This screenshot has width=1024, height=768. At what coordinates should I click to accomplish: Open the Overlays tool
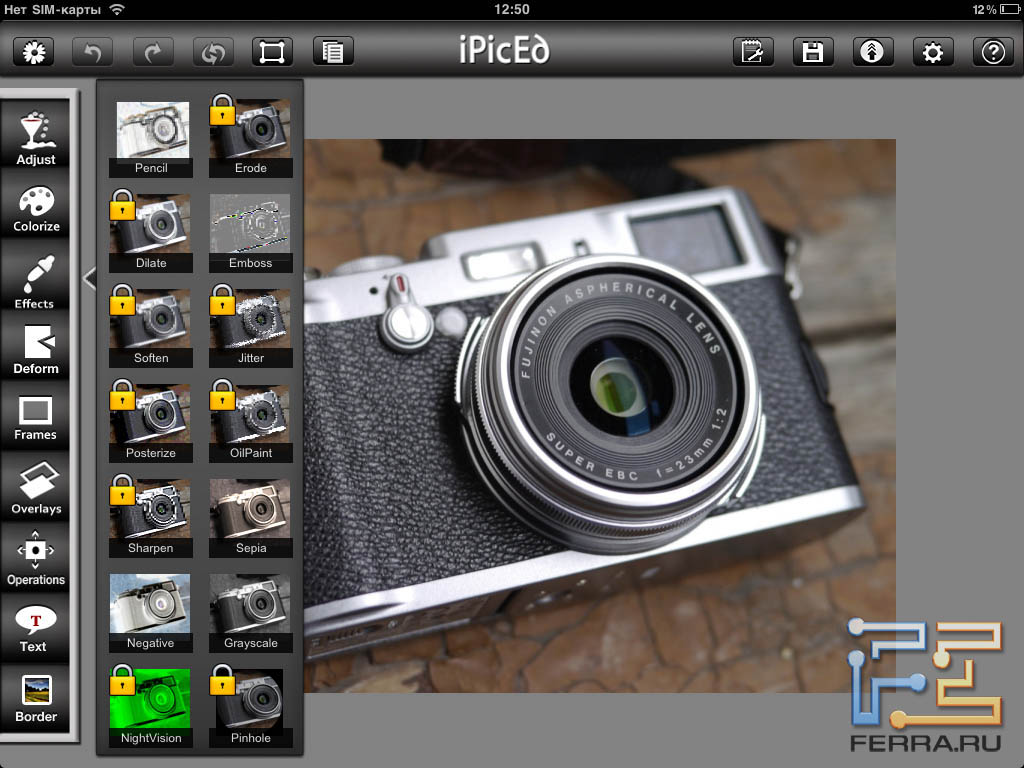36,488
